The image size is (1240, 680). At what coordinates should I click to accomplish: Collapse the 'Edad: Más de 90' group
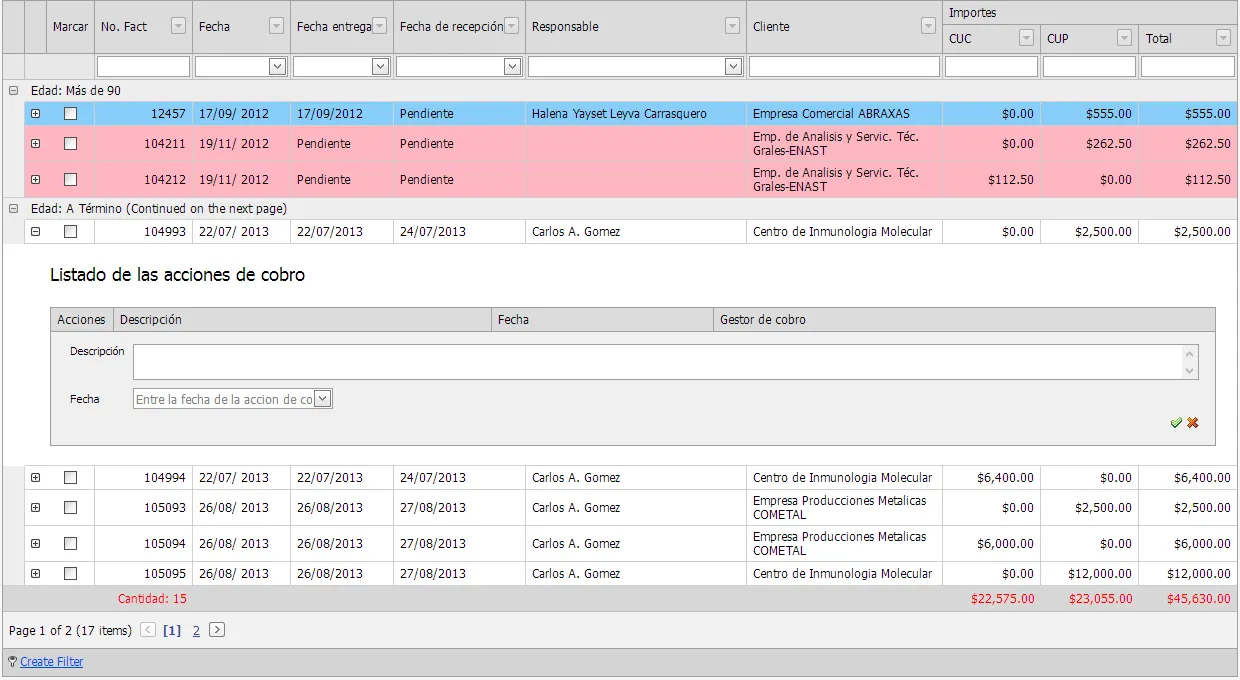[x=14, y=91]
